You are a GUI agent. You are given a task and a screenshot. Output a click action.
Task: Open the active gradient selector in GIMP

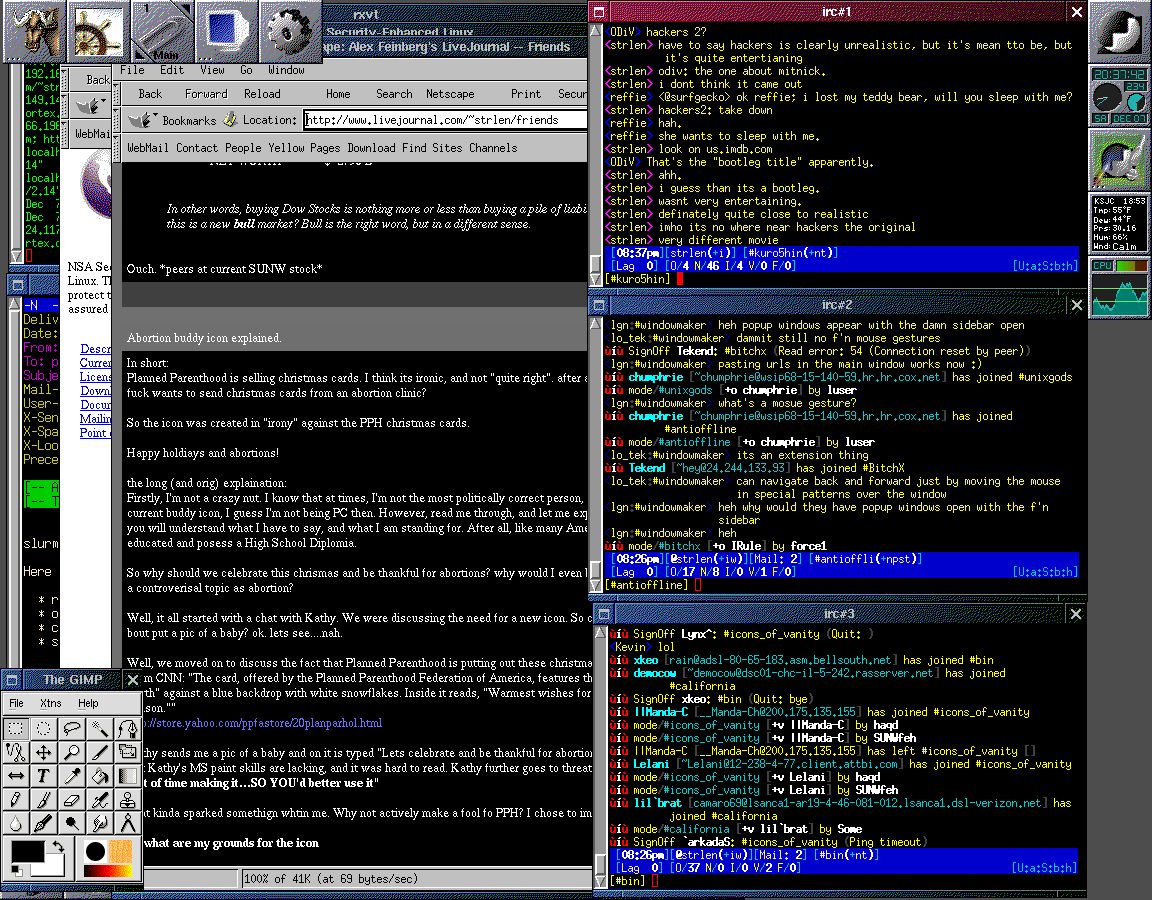click(107, 871)
